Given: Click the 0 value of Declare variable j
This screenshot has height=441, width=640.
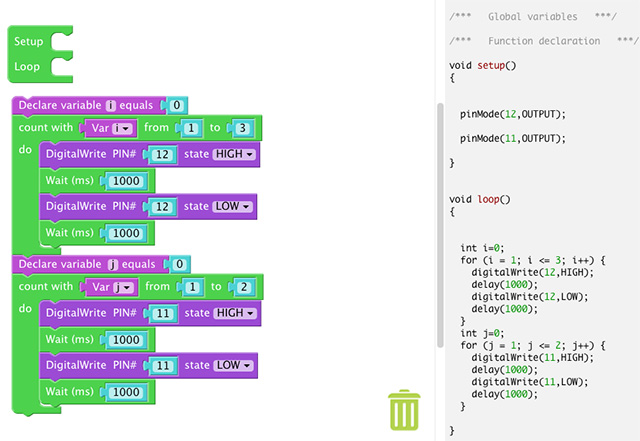Looking at the screenshot, I should (178, 265).
